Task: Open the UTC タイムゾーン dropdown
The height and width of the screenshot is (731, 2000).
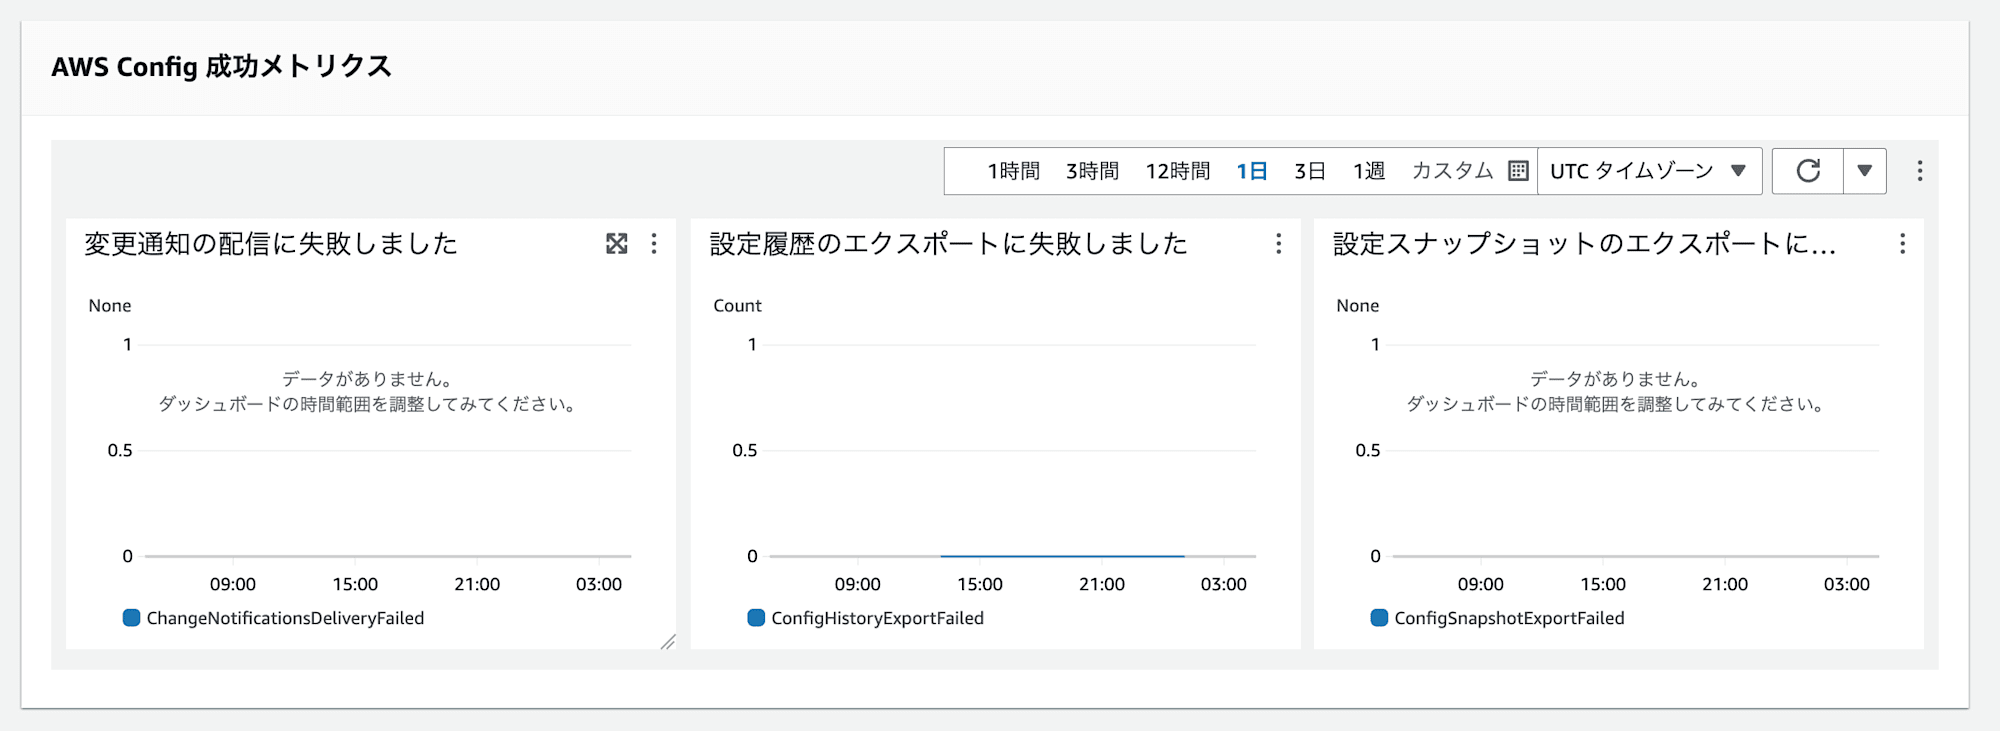Action: 1649,171
